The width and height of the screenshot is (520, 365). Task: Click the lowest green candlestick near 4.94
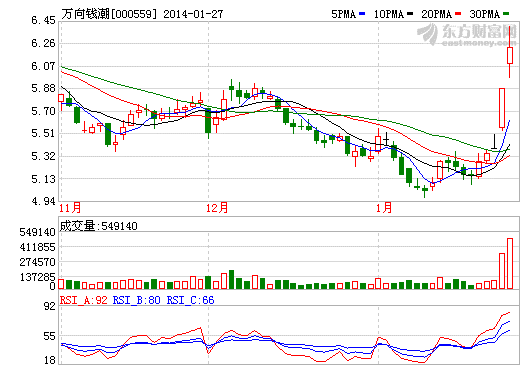[425, 191]
